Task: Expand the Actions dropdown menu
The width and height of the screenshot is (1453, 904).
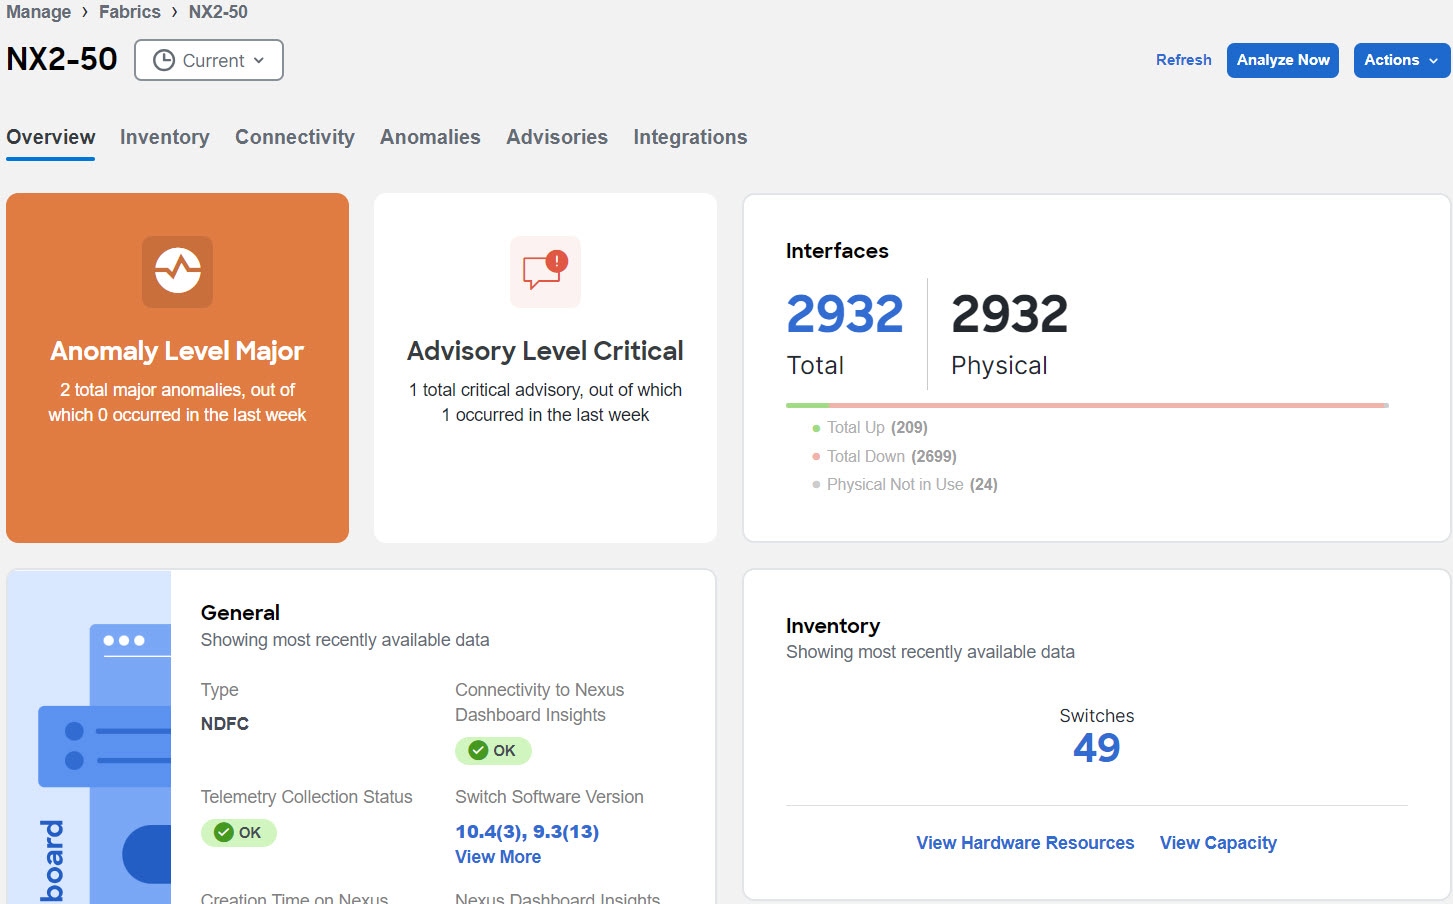Action: [x=1401, y=60]
